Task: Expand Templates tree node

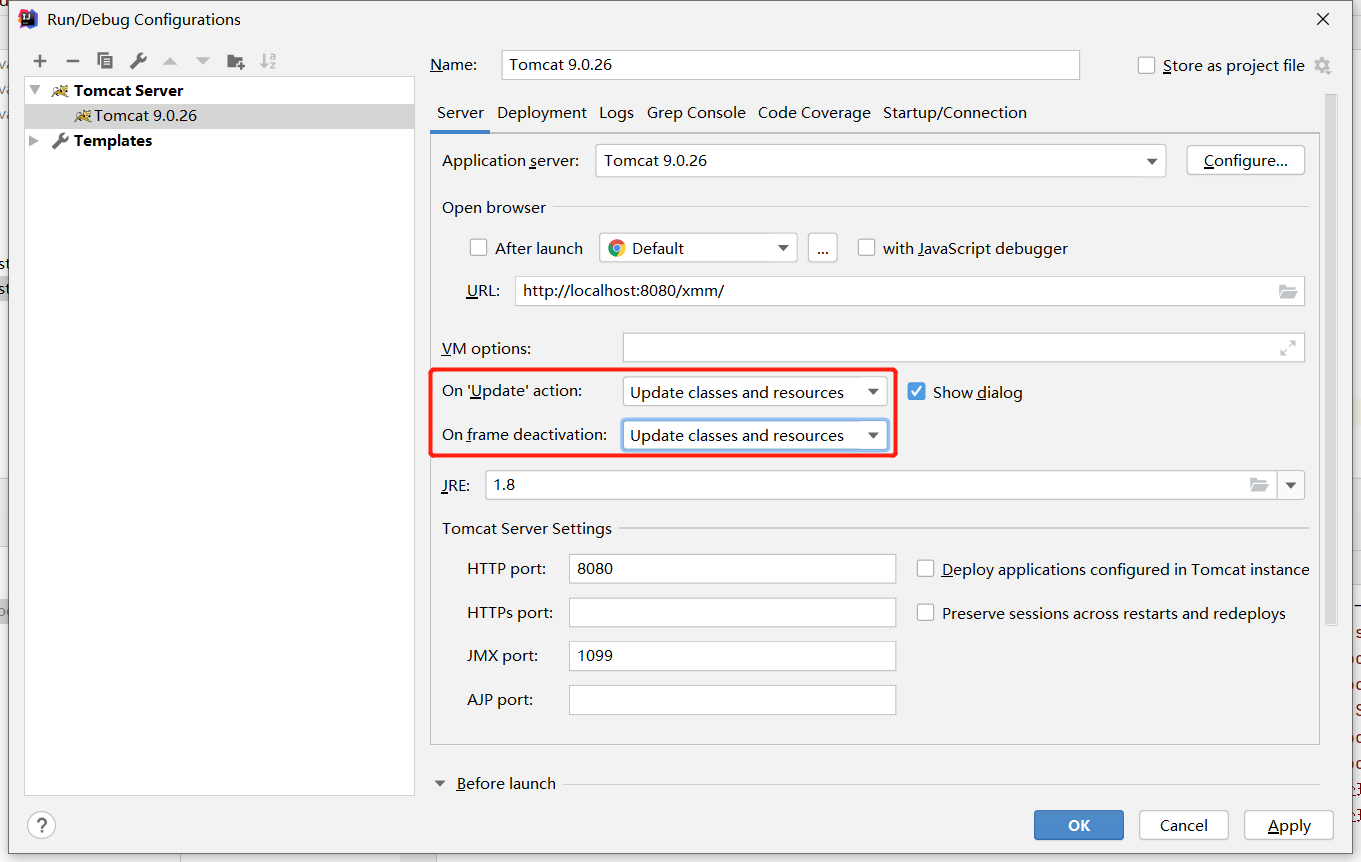Action: pos(34,141)
